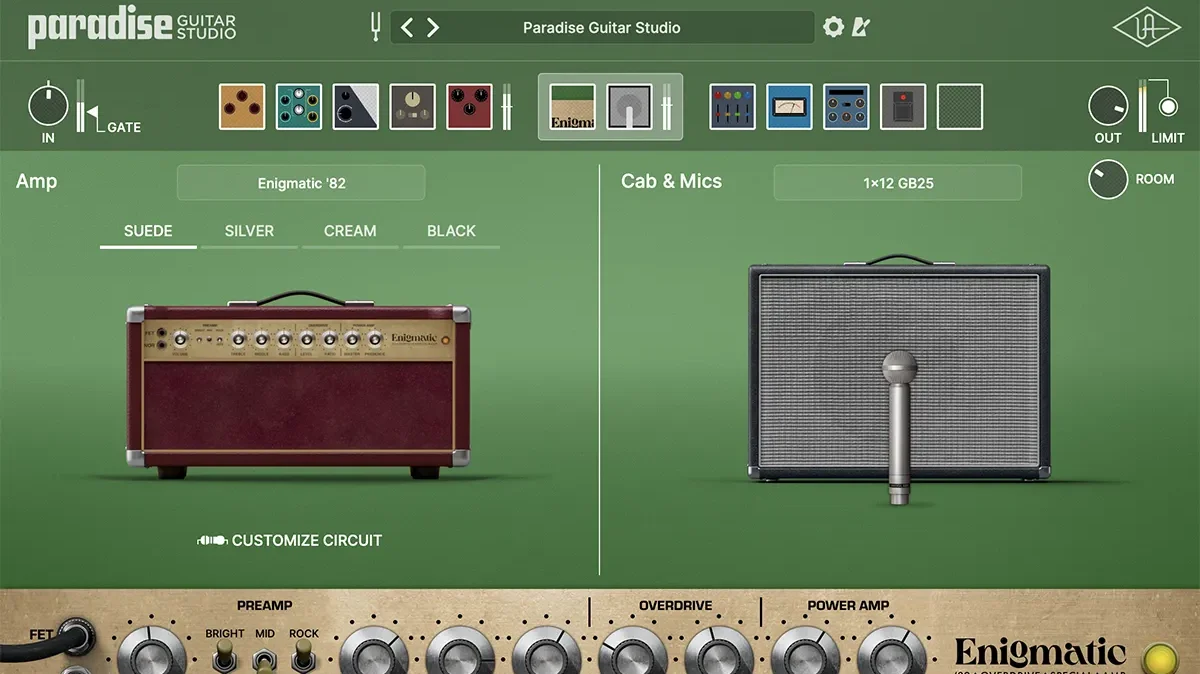Open the Enigmatic '82 amp selector
The height and width of the screenshot is (674, 1200).
point(301,183)
